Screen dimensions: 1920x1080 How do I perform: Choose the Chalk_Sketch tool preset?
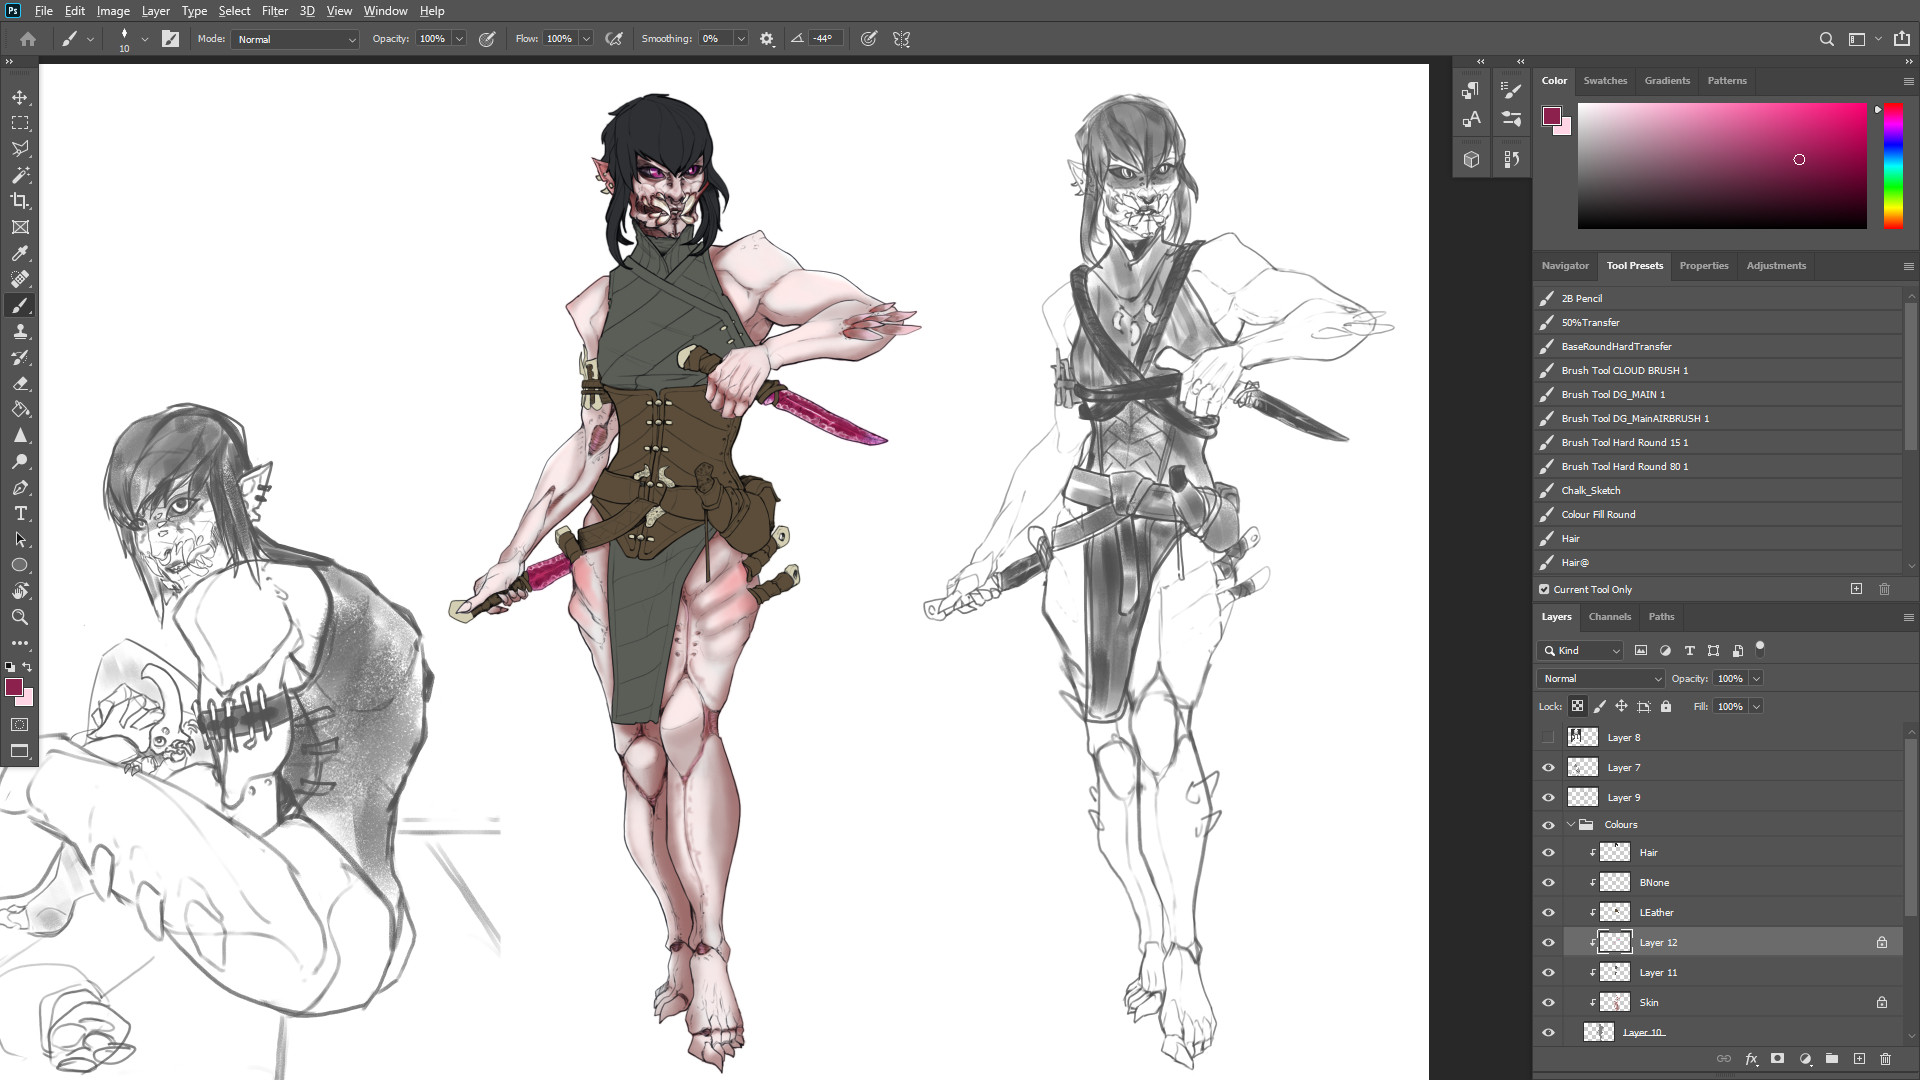click(1718, 490)
